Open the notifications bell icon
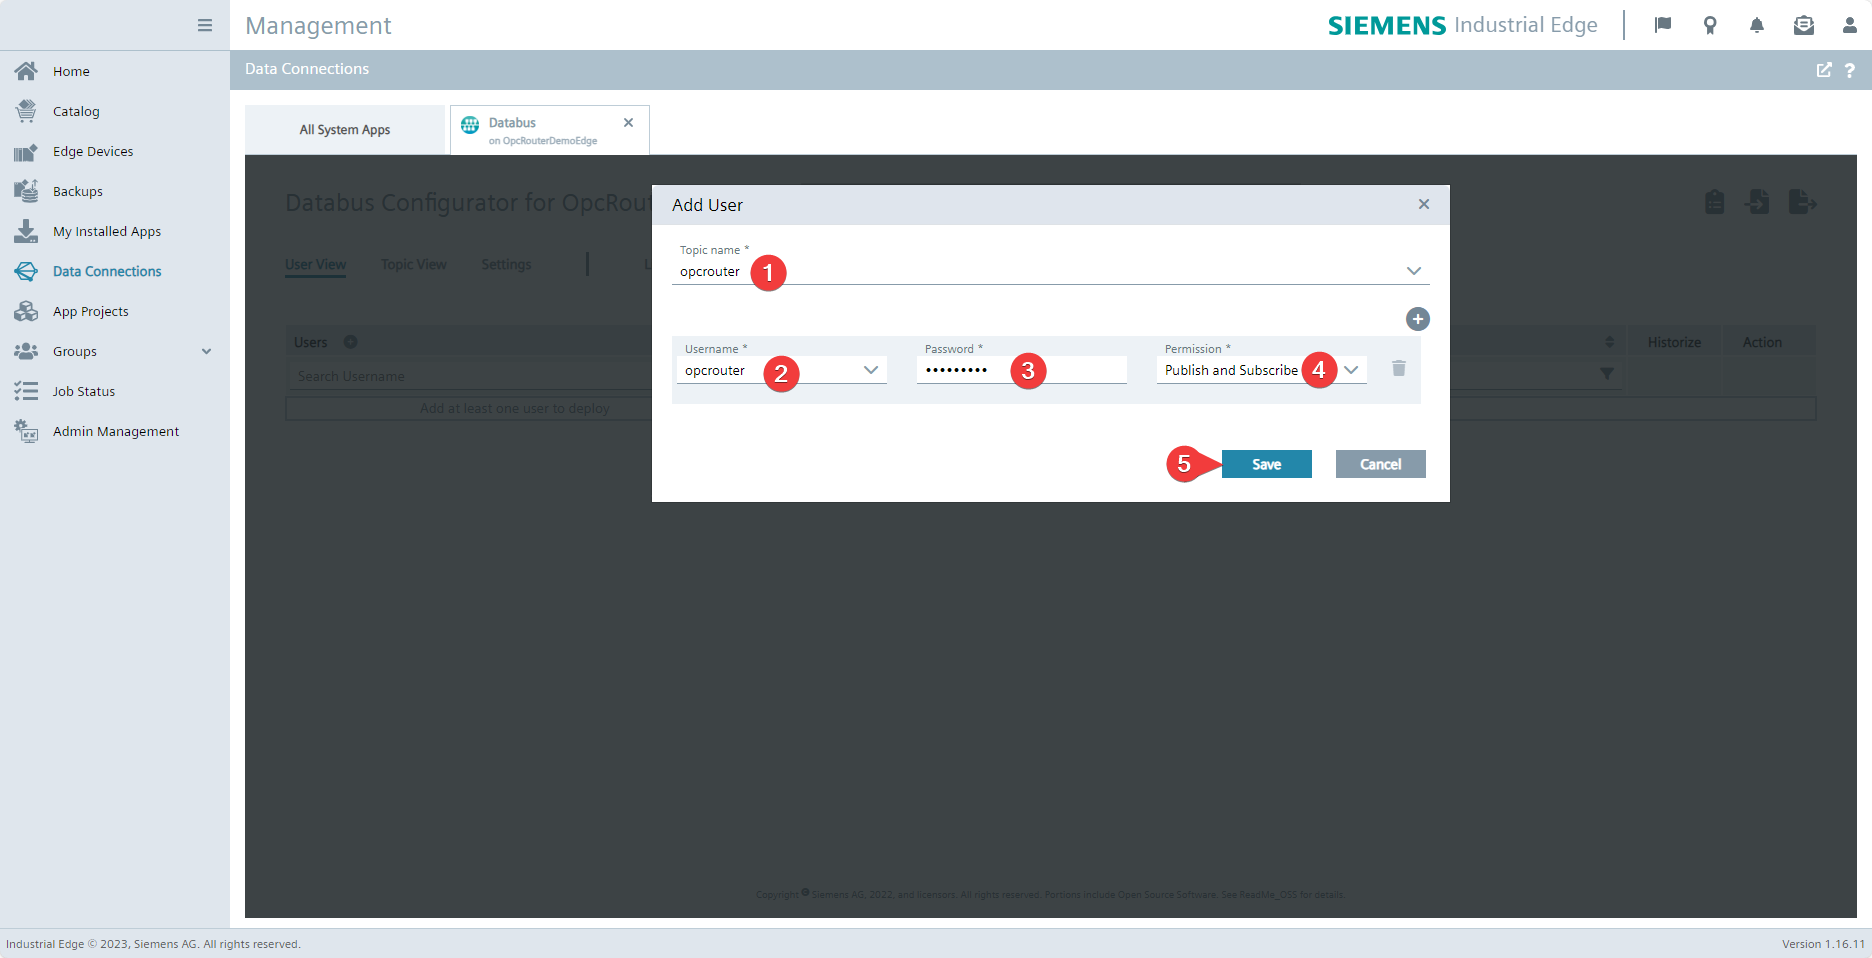Screen dimensions: 1872x958 pos(1756,25)
